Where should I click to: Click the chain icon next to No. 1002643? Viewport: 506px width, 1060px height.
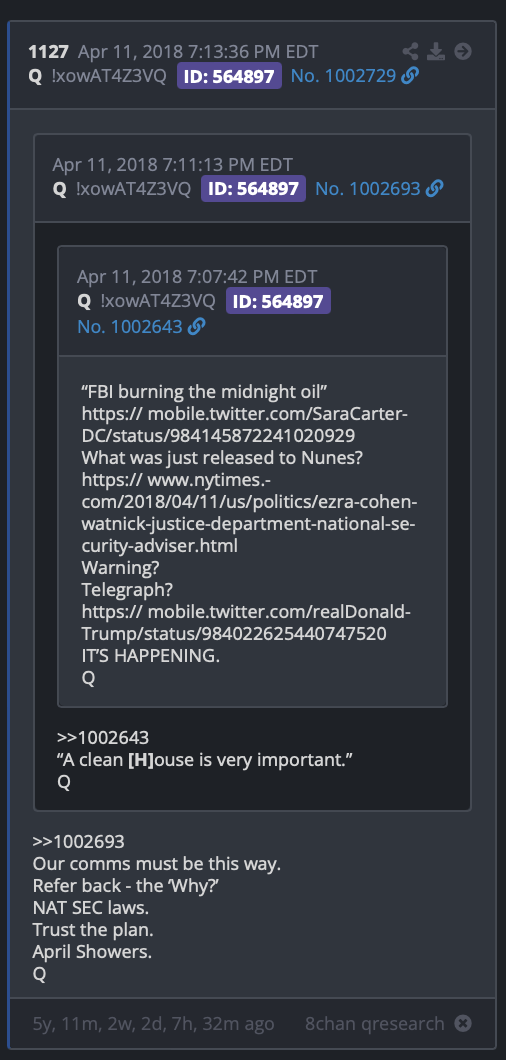(196, 327)
